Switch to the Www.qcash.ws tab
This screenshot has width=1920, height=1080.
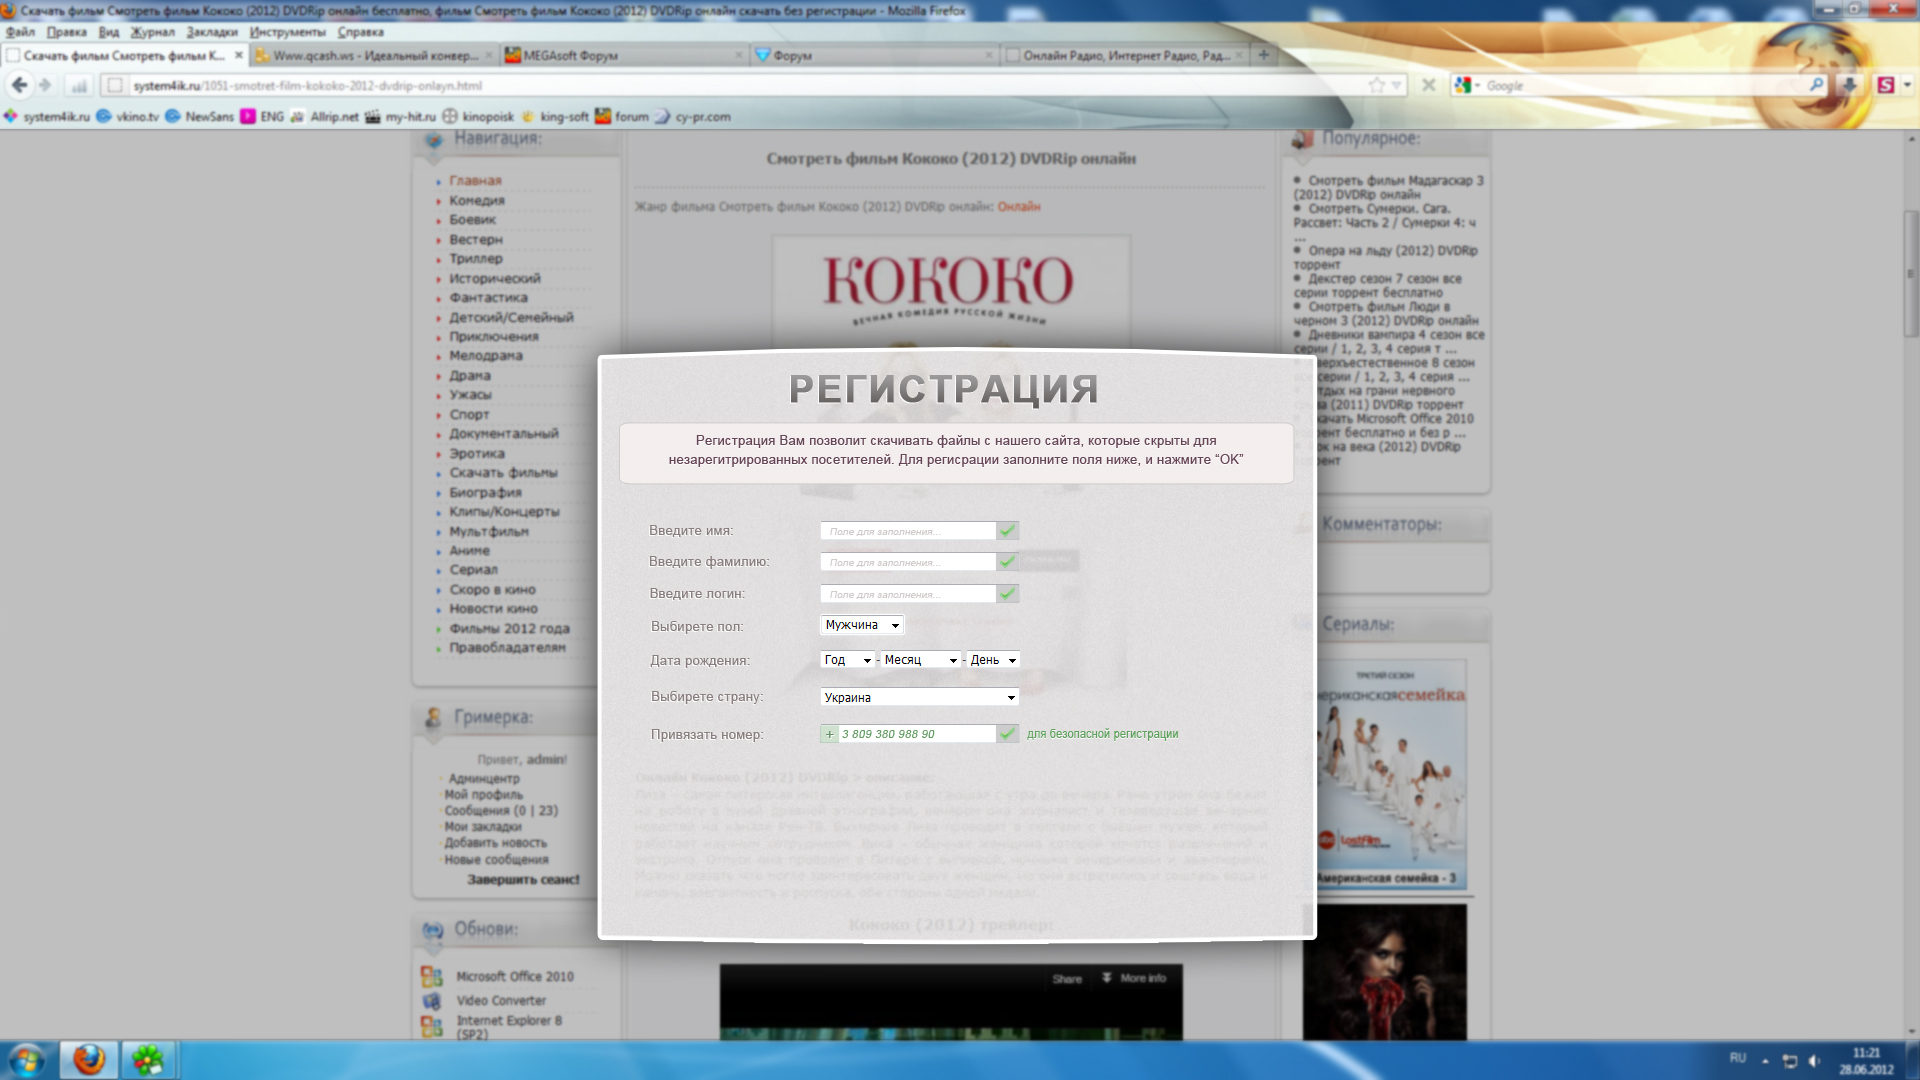coord(374,55)
